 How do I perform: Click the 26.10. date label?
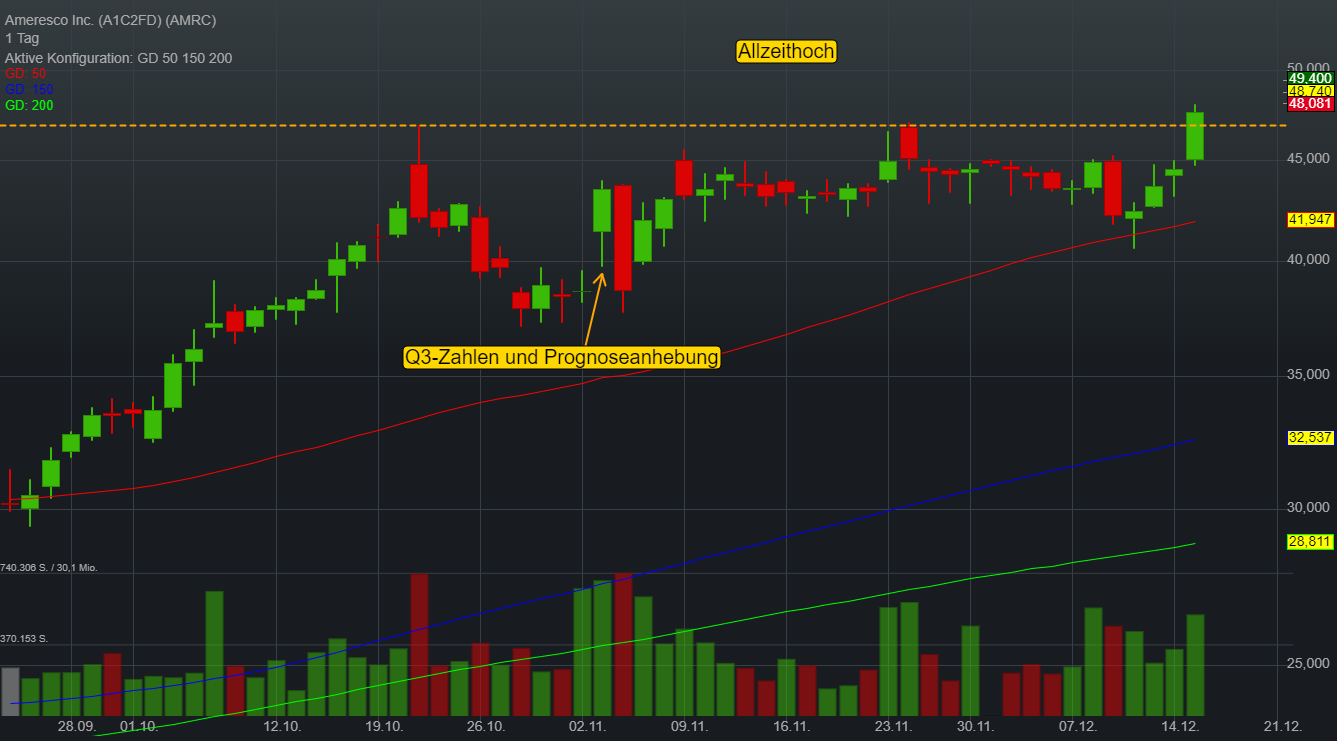[x=486, y=726]
